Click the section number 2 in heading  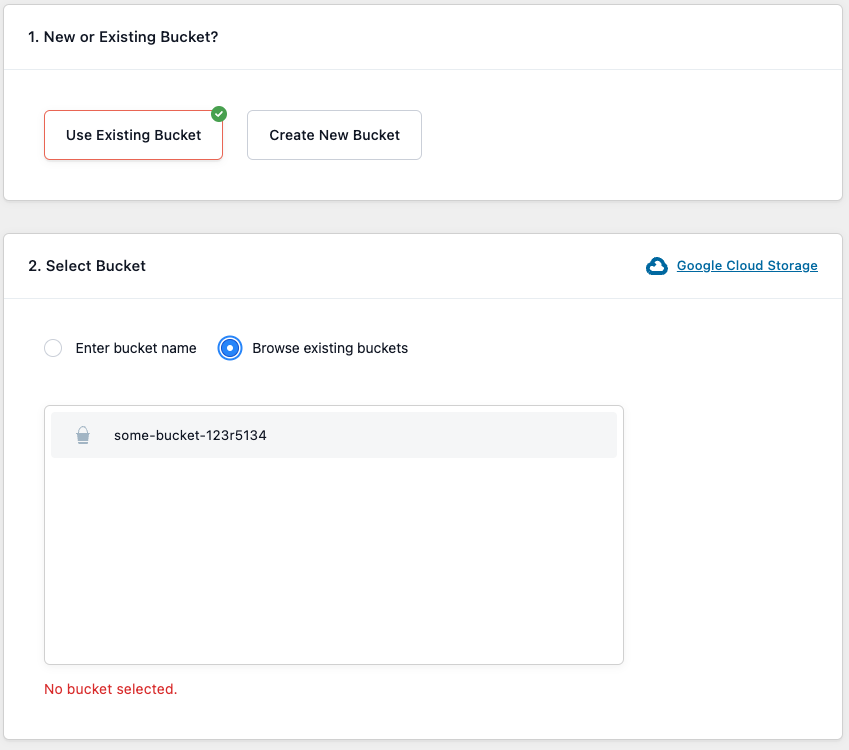34,266
